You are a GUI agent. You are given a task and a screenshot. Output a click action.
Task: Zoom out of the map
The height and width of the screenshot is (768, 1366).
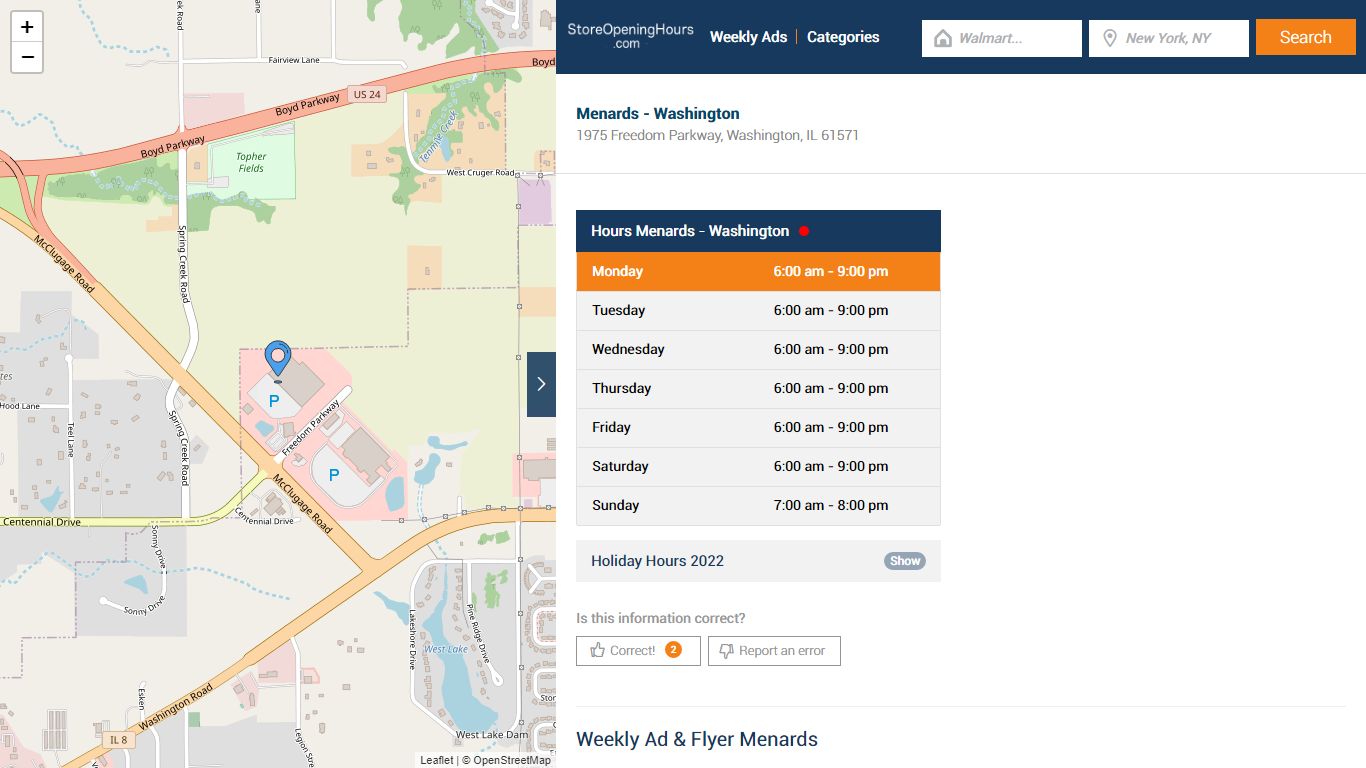[27, 57]
